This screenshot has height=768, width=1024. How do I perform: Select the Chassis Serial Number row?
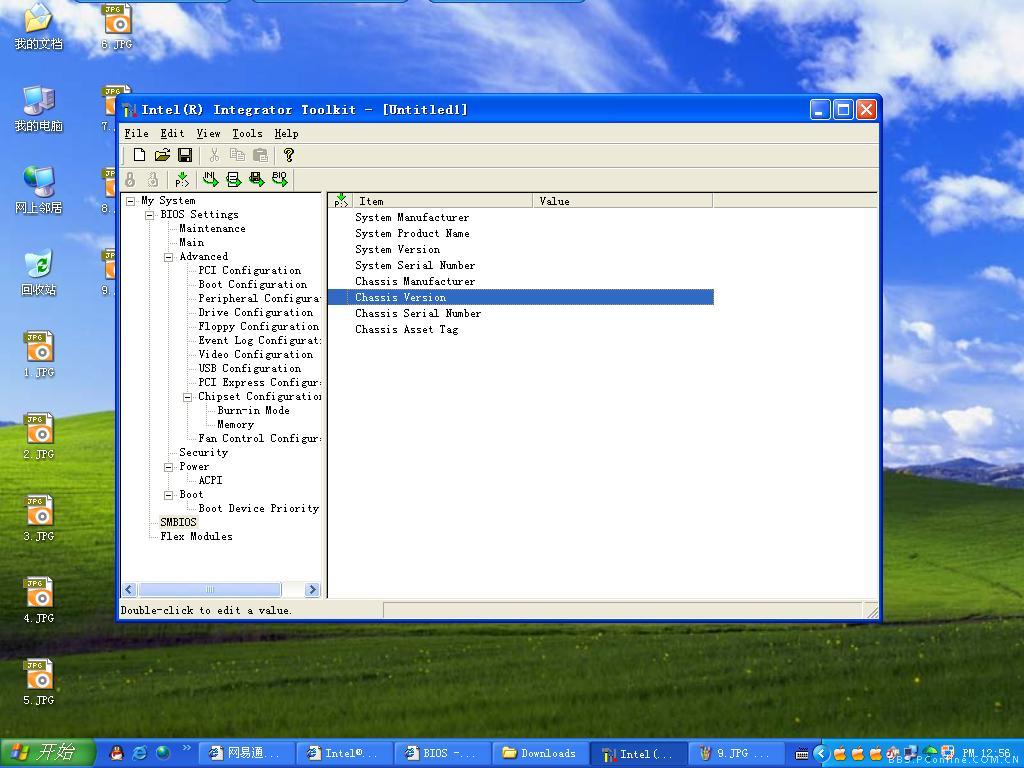click(x=520, y=313)
